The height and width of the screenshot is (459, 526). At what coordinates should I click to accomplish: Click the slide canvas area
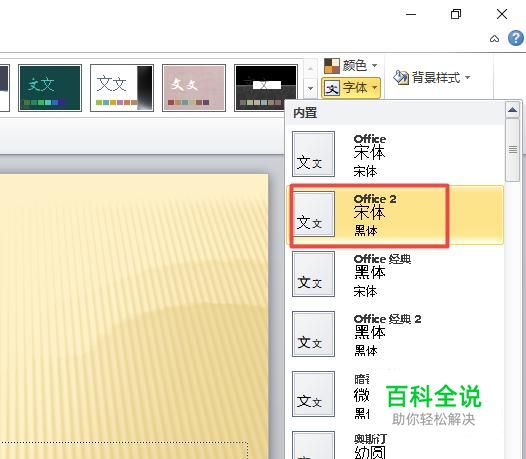[134, 316]
